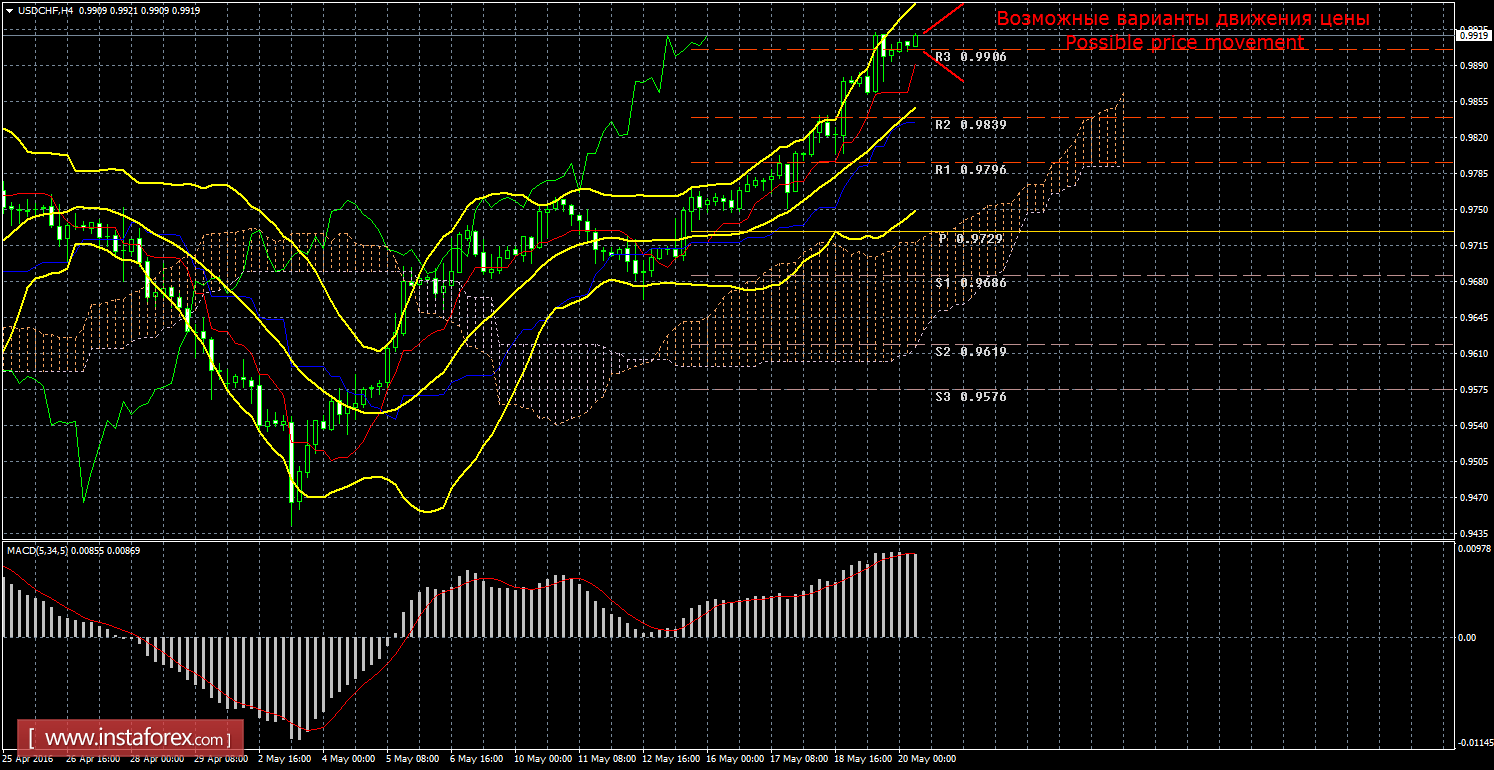Click the 2 May 16:00 time axis label
Image resolution: width=1494 pixels, height=770 pixels.
(x=284, y=759)
